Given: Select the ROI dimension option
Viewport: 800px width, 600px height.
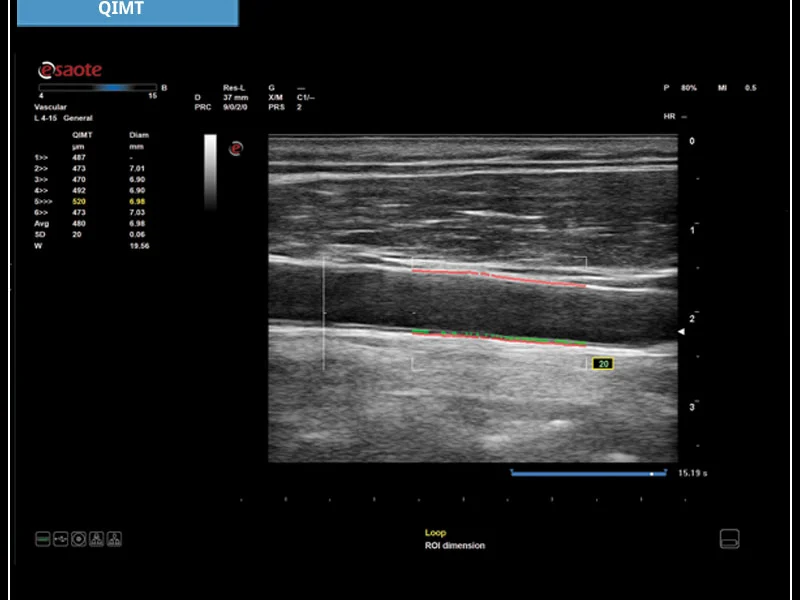Looking at the screenshot, I should 455,546.
